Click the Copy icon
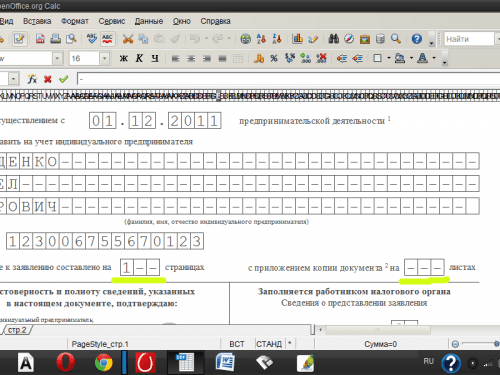Image resolution: width=500 pixels, height=375 pixels. pos(143,39)
